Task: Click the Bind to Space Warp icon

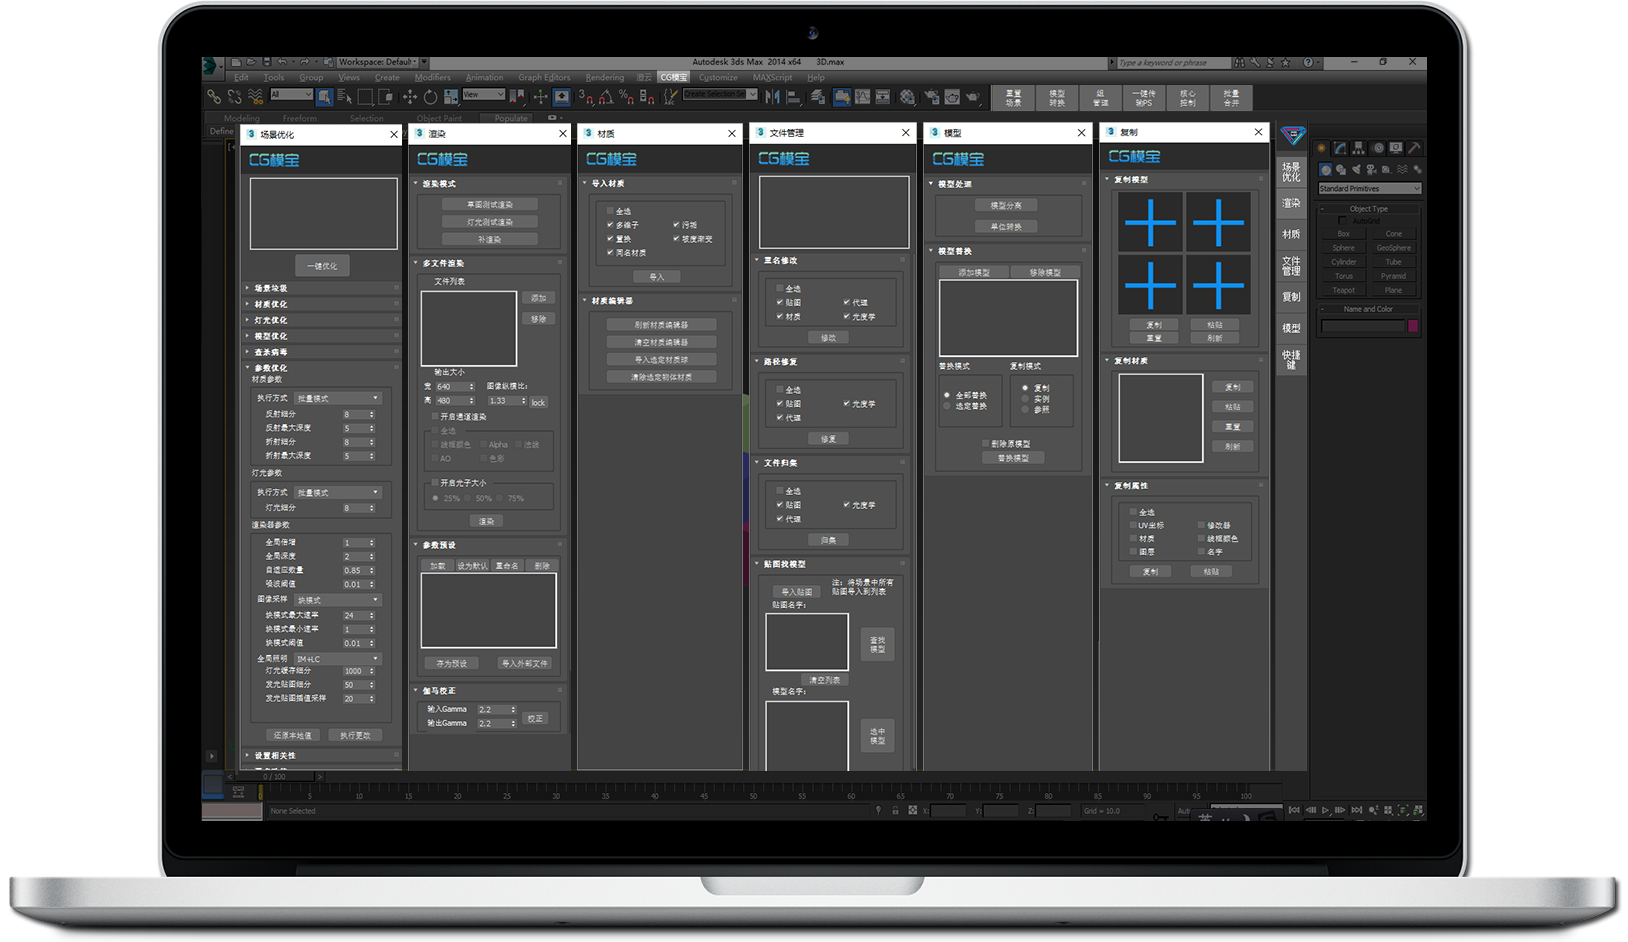Action: click(x=255, y=97)
